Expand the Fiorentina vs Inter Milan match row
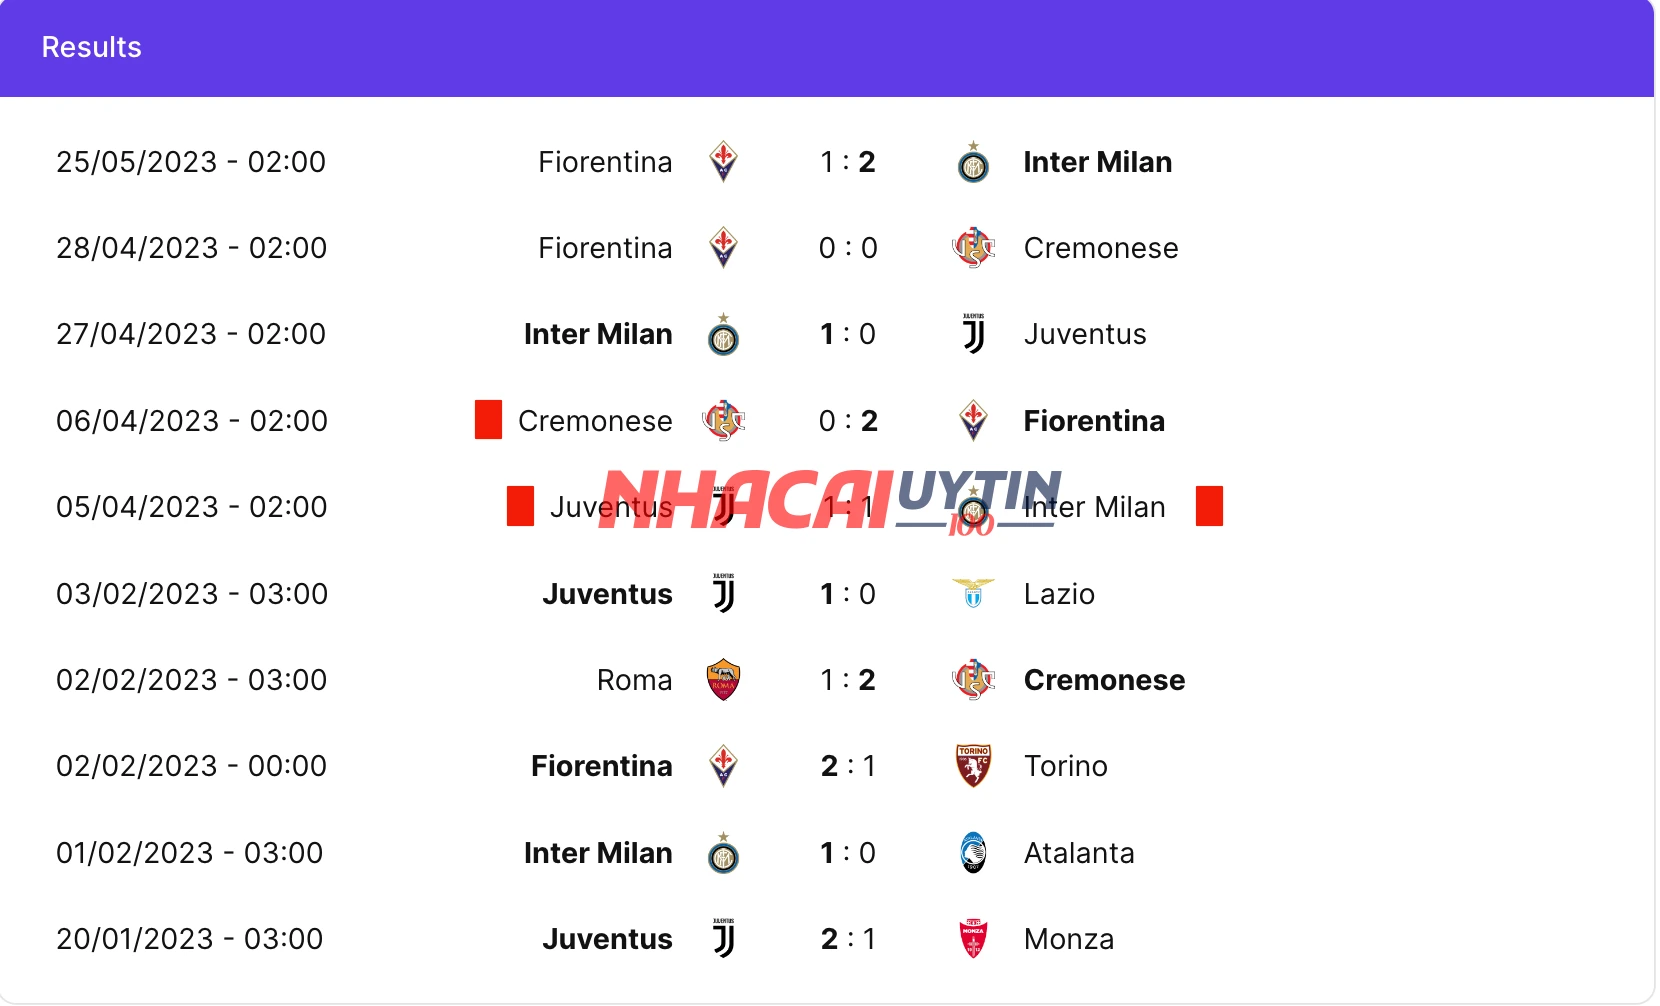The height and width of the screenshot is (1006, 1660). click(x=830, y=162)
